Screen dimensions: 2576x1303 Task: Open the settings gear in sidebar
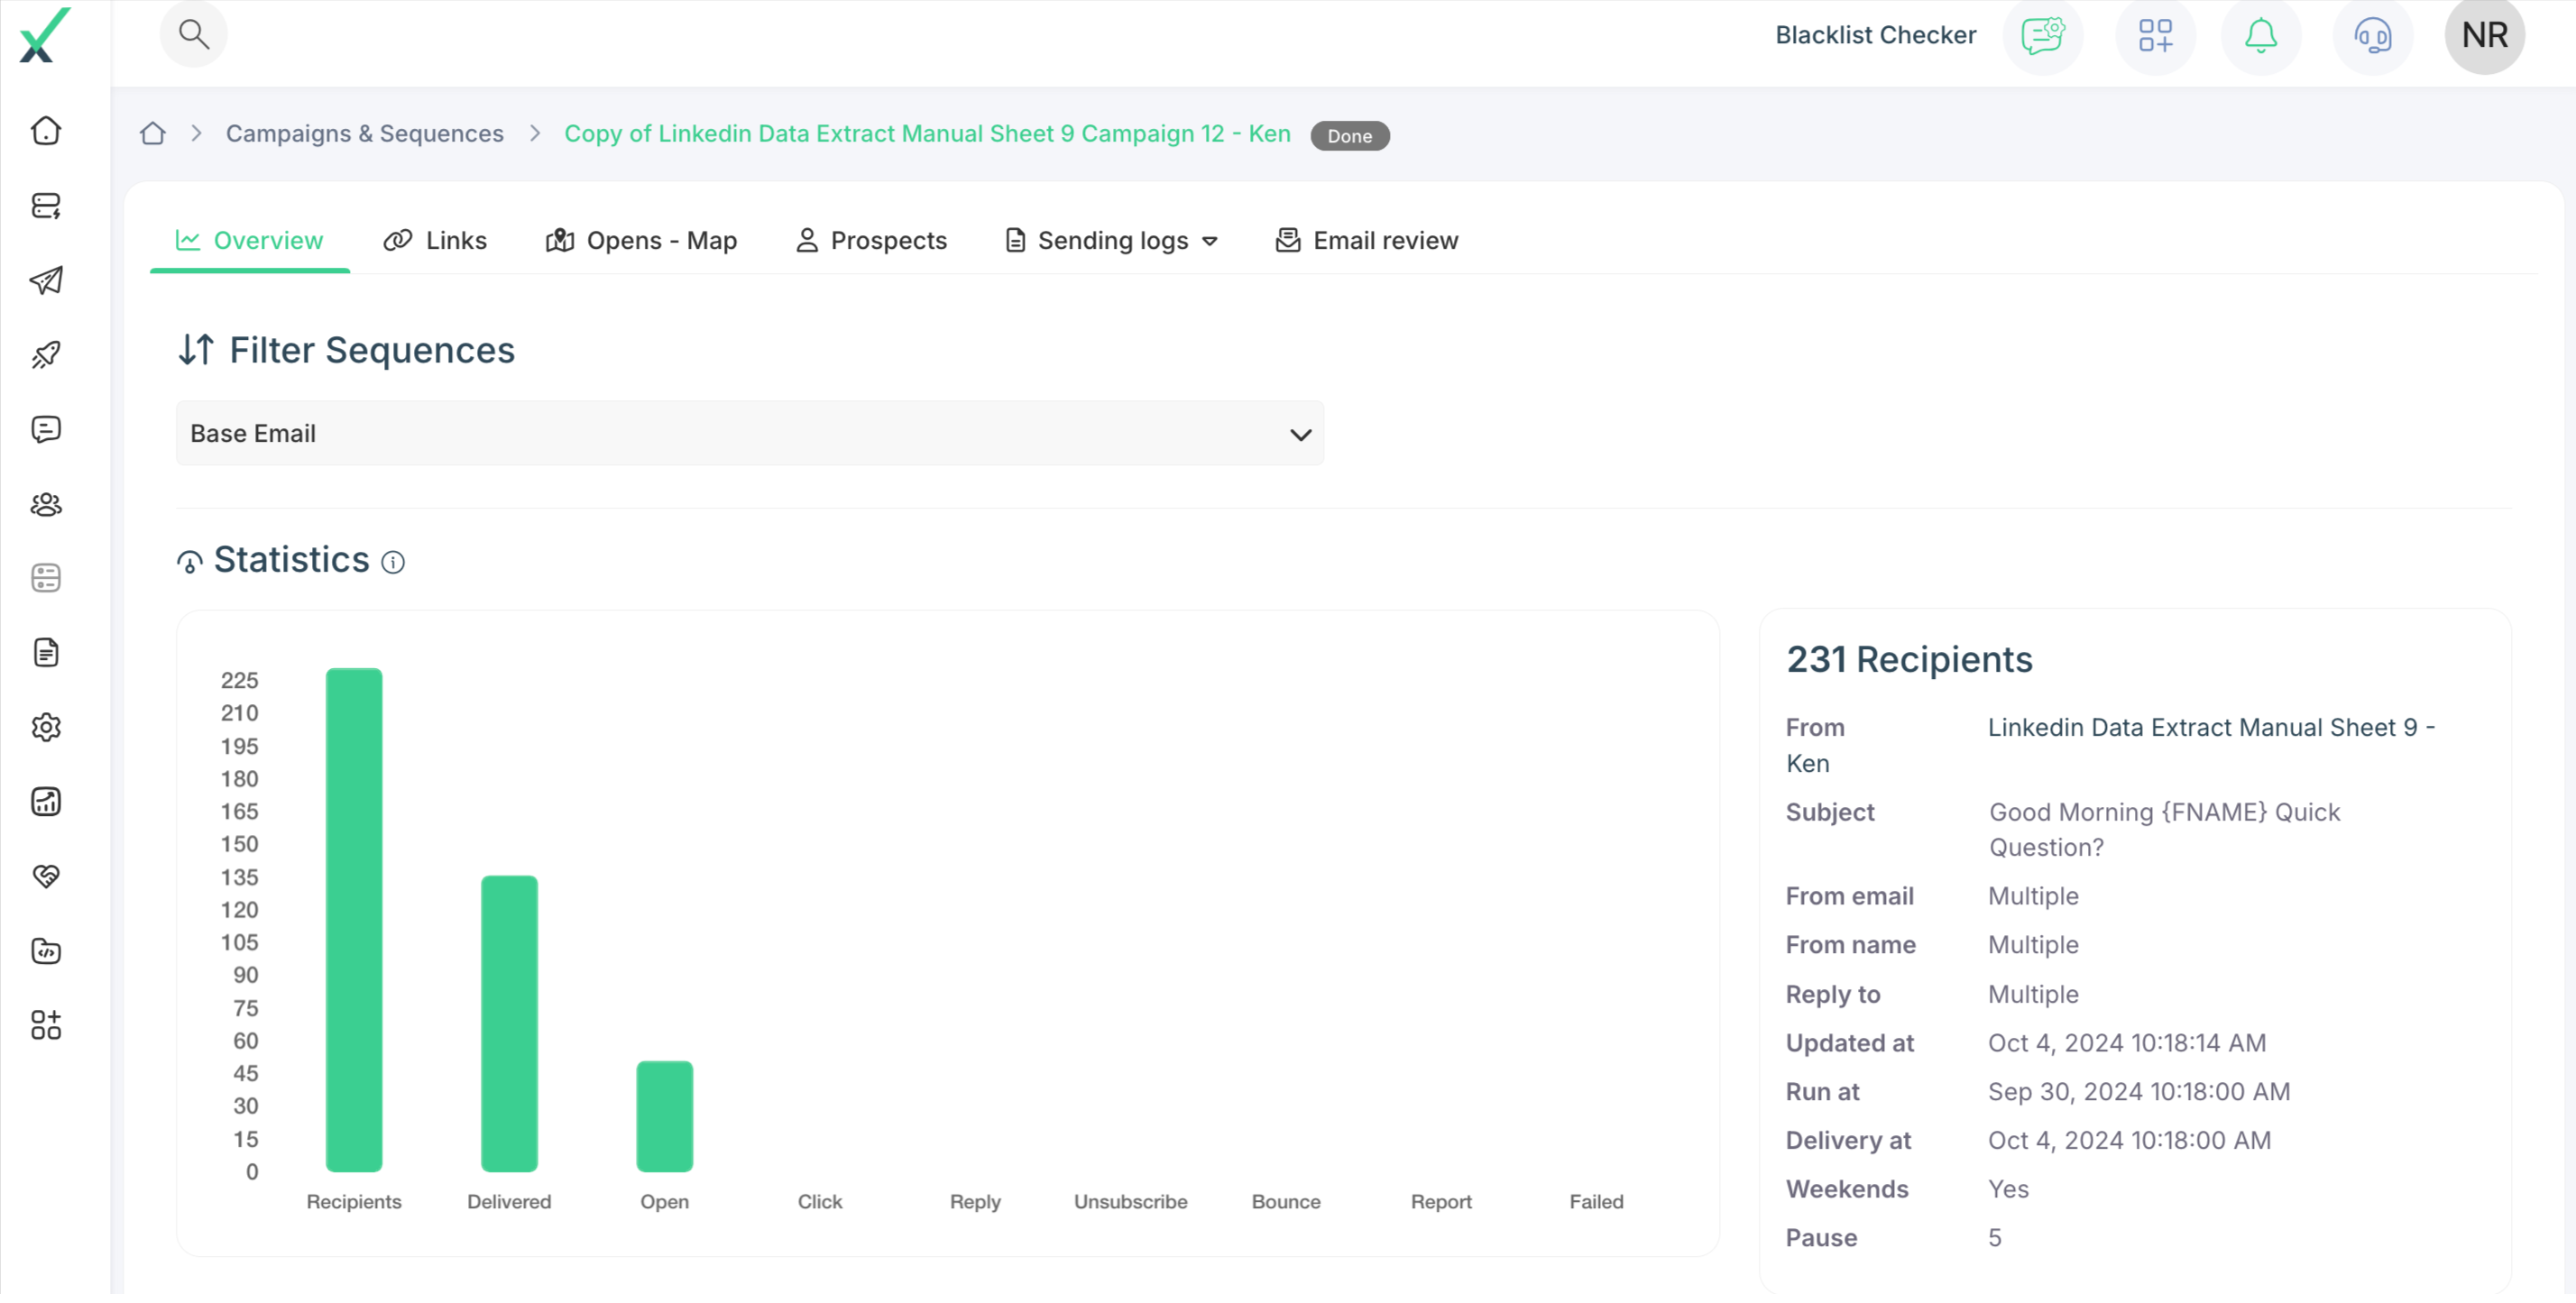[x=46, y=727]
